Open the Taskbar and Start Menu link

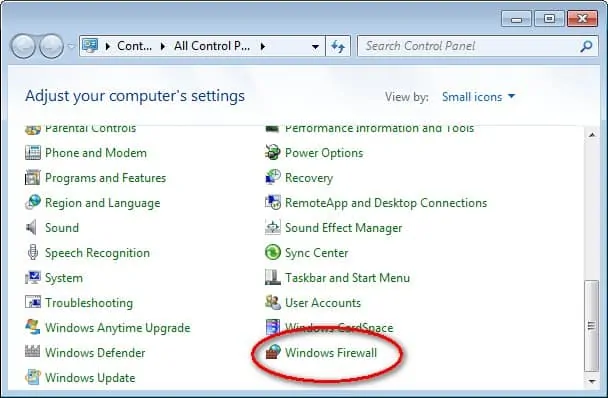[347, 278]
